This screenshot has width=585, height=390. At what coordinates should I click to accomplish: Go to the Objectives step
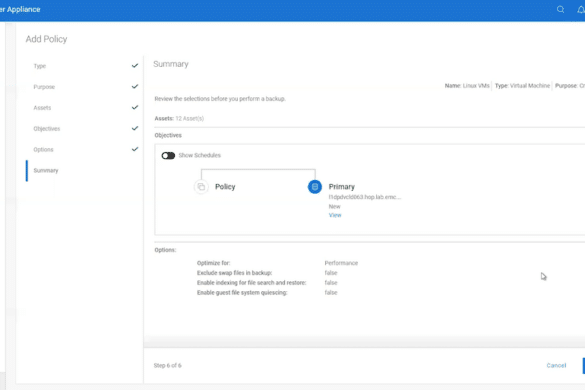click(47, 129)
